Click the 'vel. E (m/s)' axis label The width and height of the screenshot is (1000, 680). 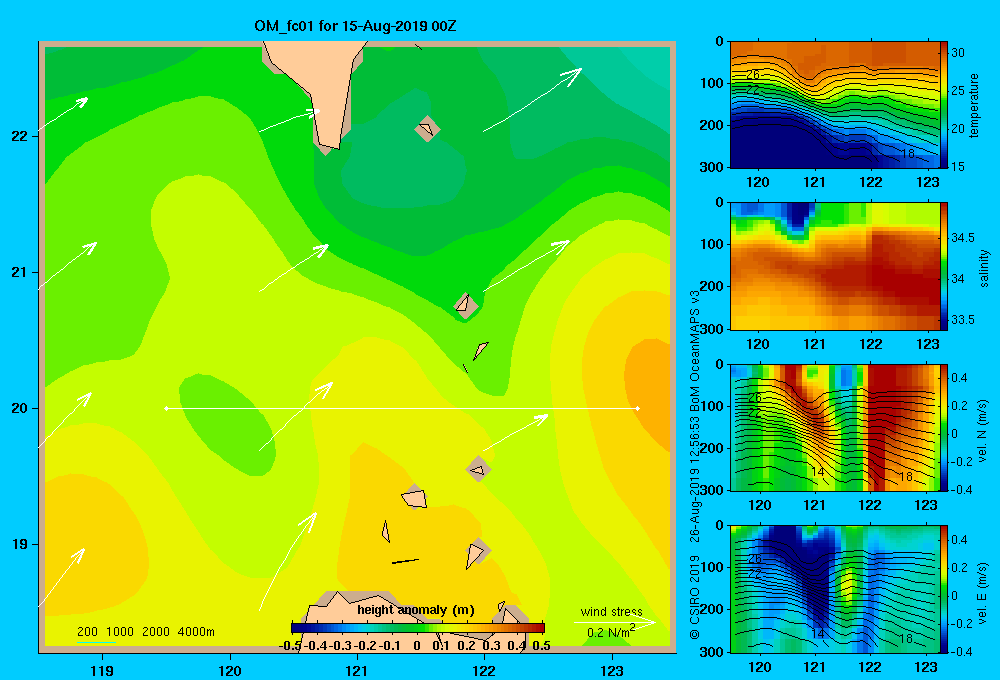983,592
